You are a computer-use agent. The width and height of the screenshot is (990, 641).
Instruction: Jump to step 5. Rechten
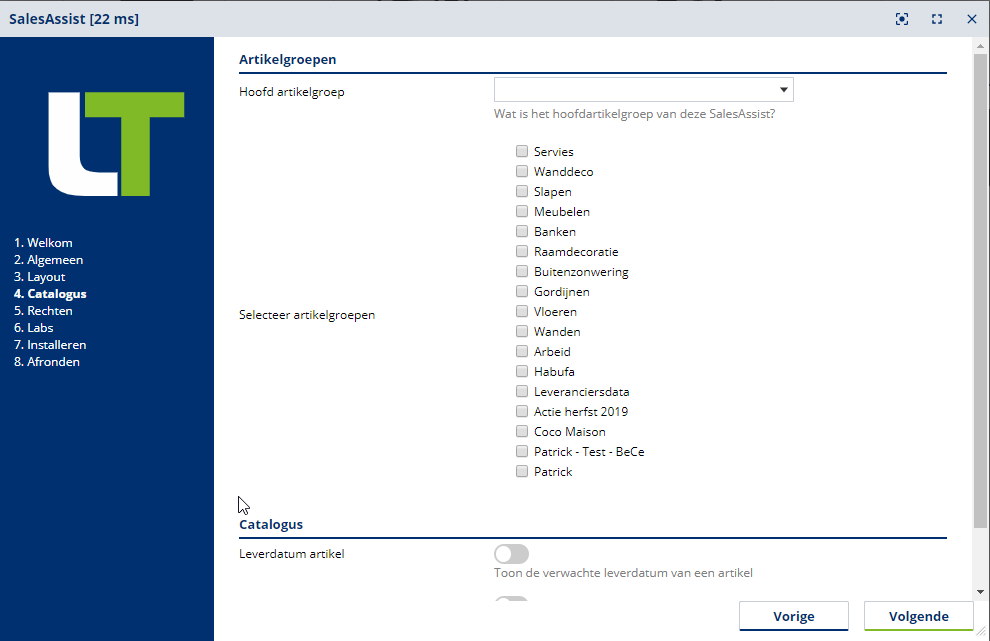[x=43, y=311]
